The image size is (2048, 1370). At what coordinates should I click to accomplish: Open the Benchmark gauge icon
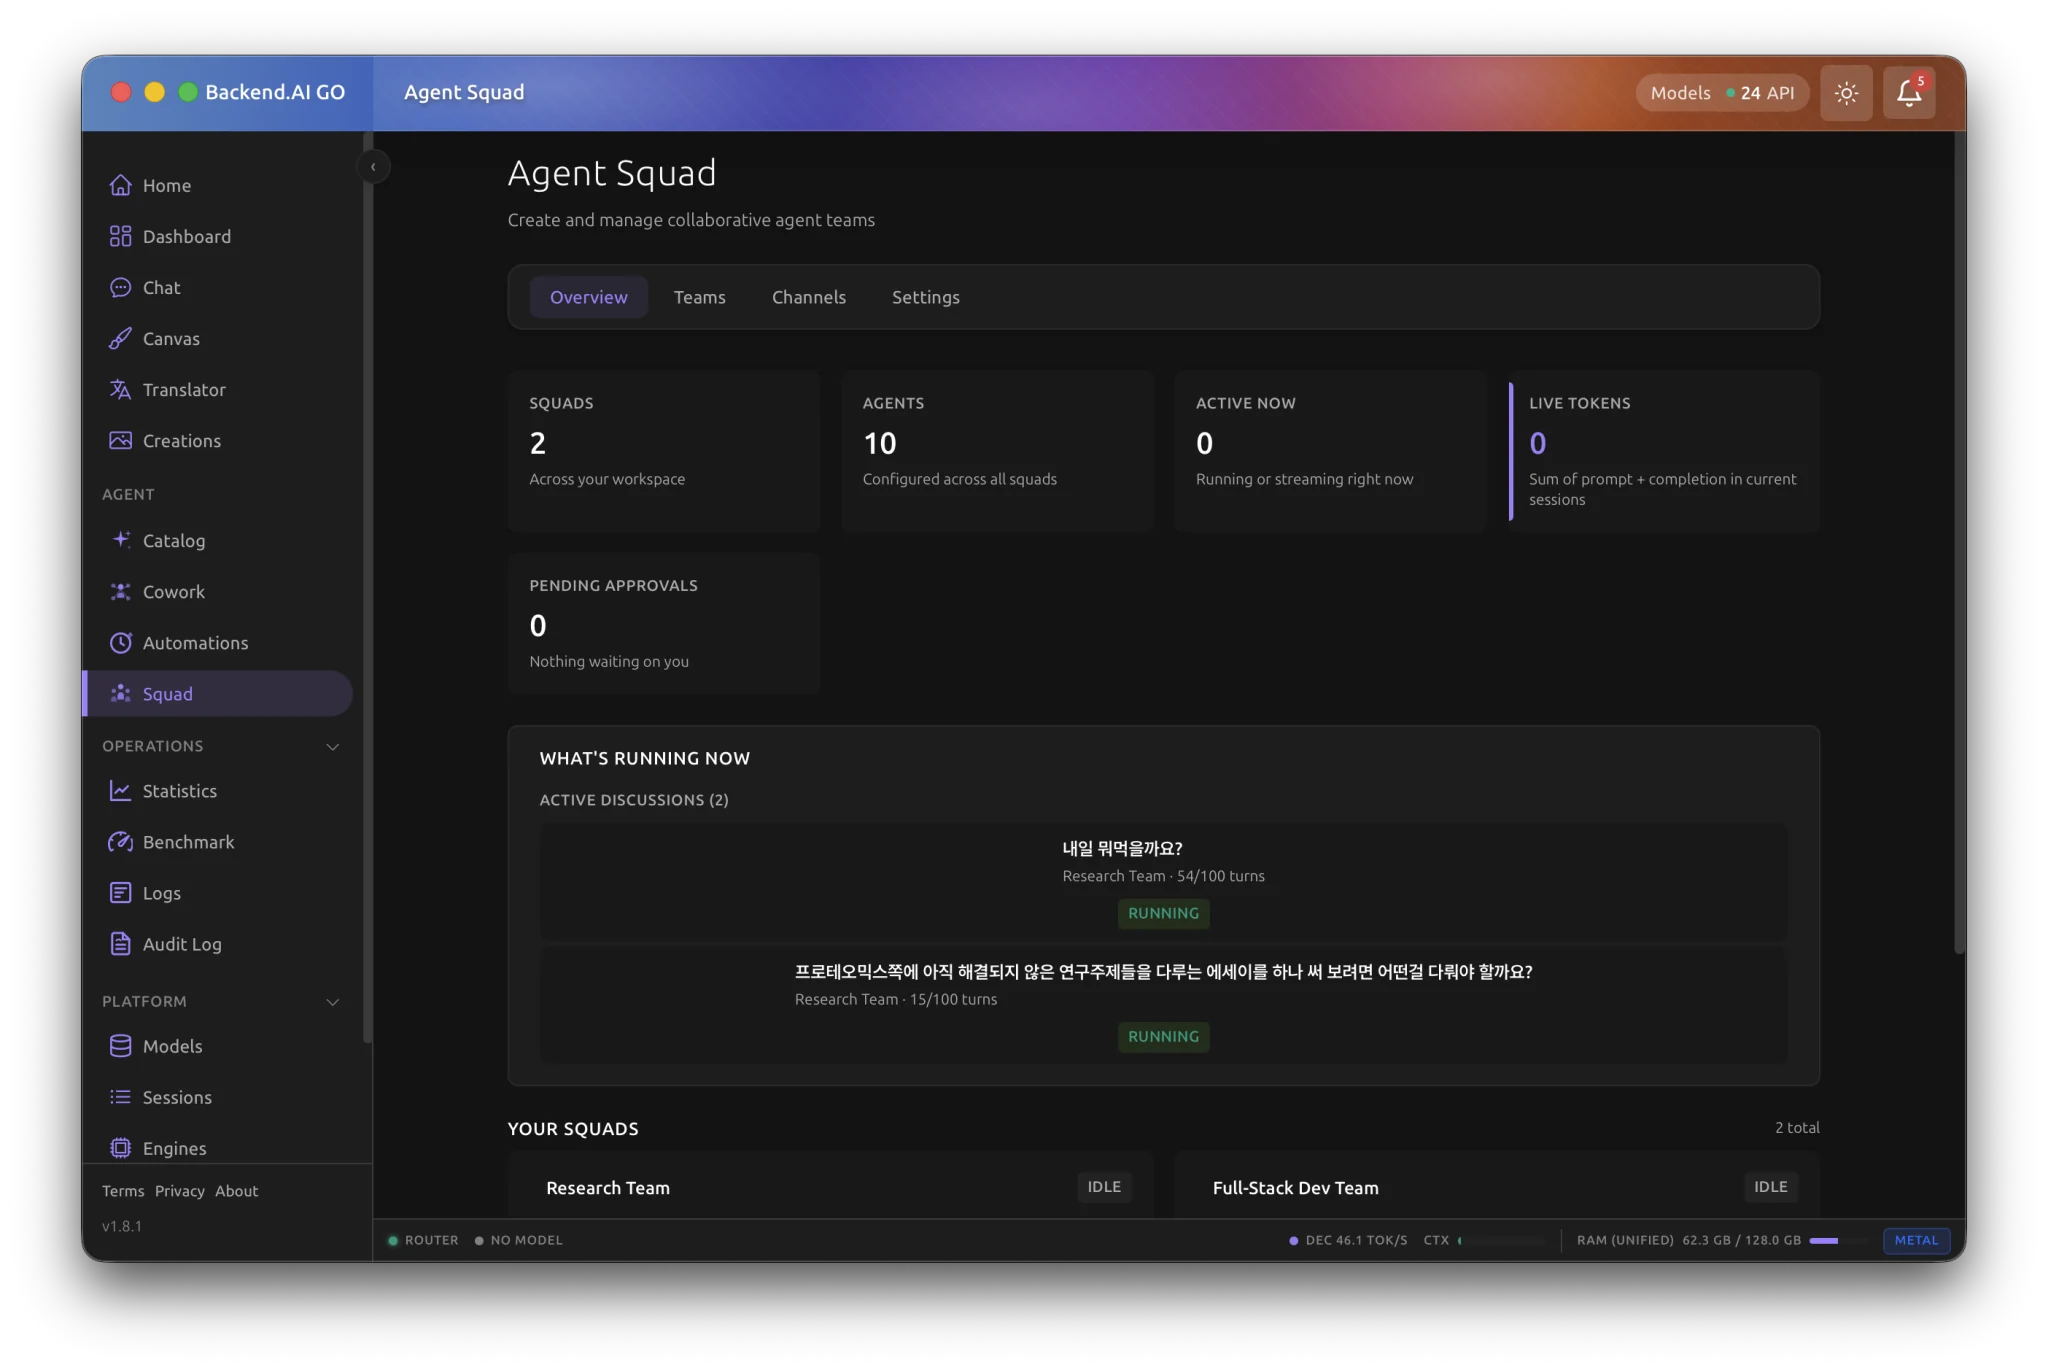point(120,841)
